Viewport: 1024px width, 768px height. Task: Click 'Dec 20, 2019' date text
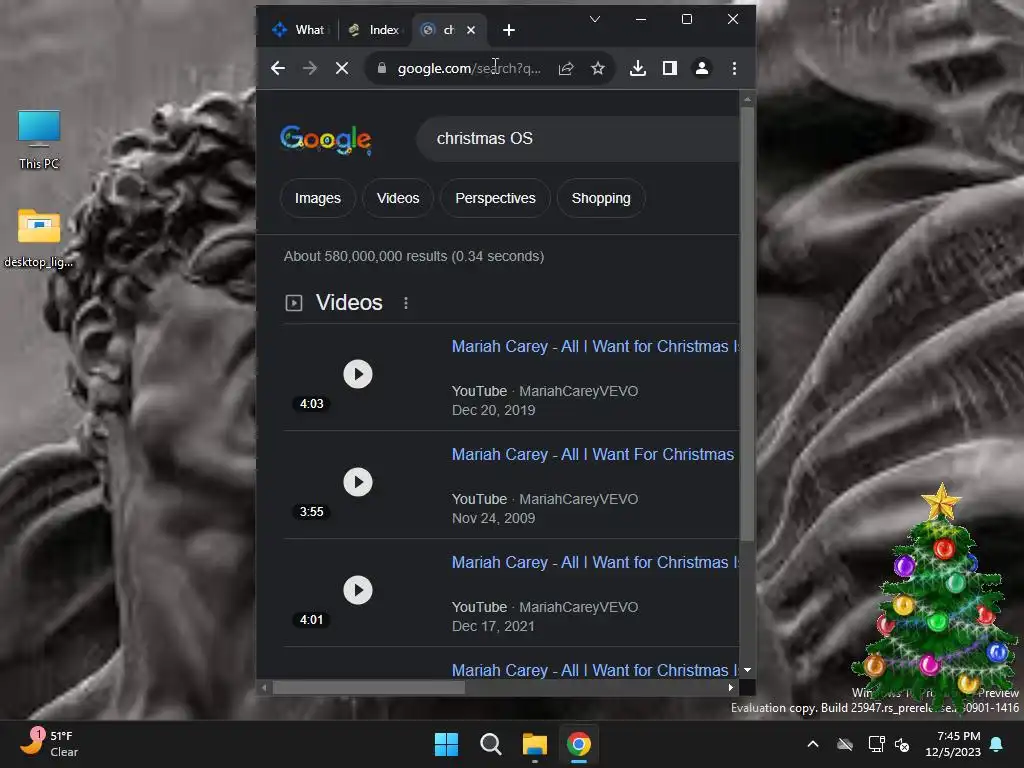[493, 410]
